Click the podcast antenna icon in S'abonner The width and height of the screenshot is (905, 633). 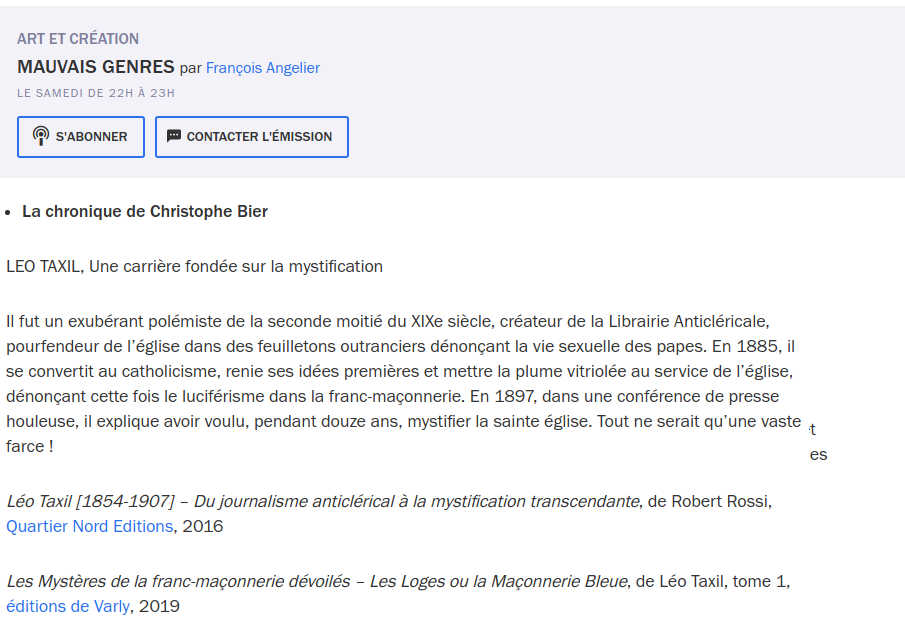pos(41,136)
